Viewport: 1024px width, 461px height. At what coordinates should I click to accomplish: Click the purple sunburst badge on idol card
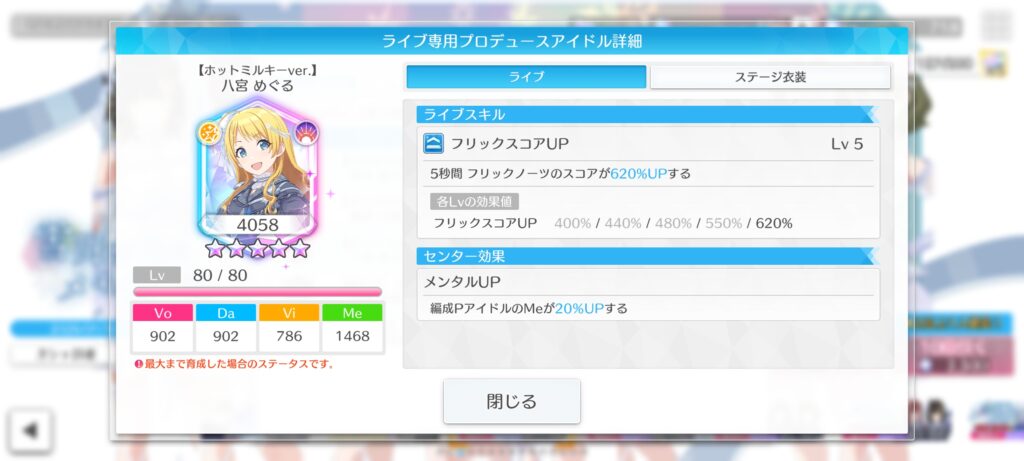click(306, 133)
